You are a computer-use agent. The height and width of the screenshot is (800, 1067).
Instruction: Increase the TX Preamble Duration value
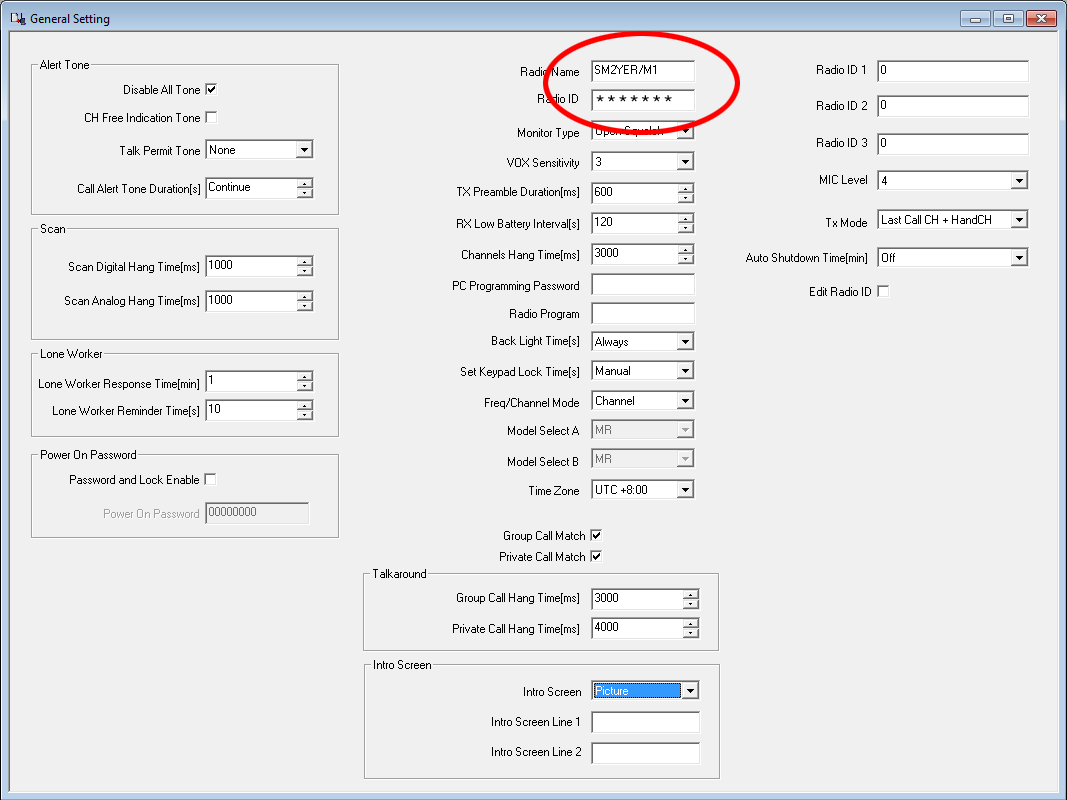tap(685, 188)
